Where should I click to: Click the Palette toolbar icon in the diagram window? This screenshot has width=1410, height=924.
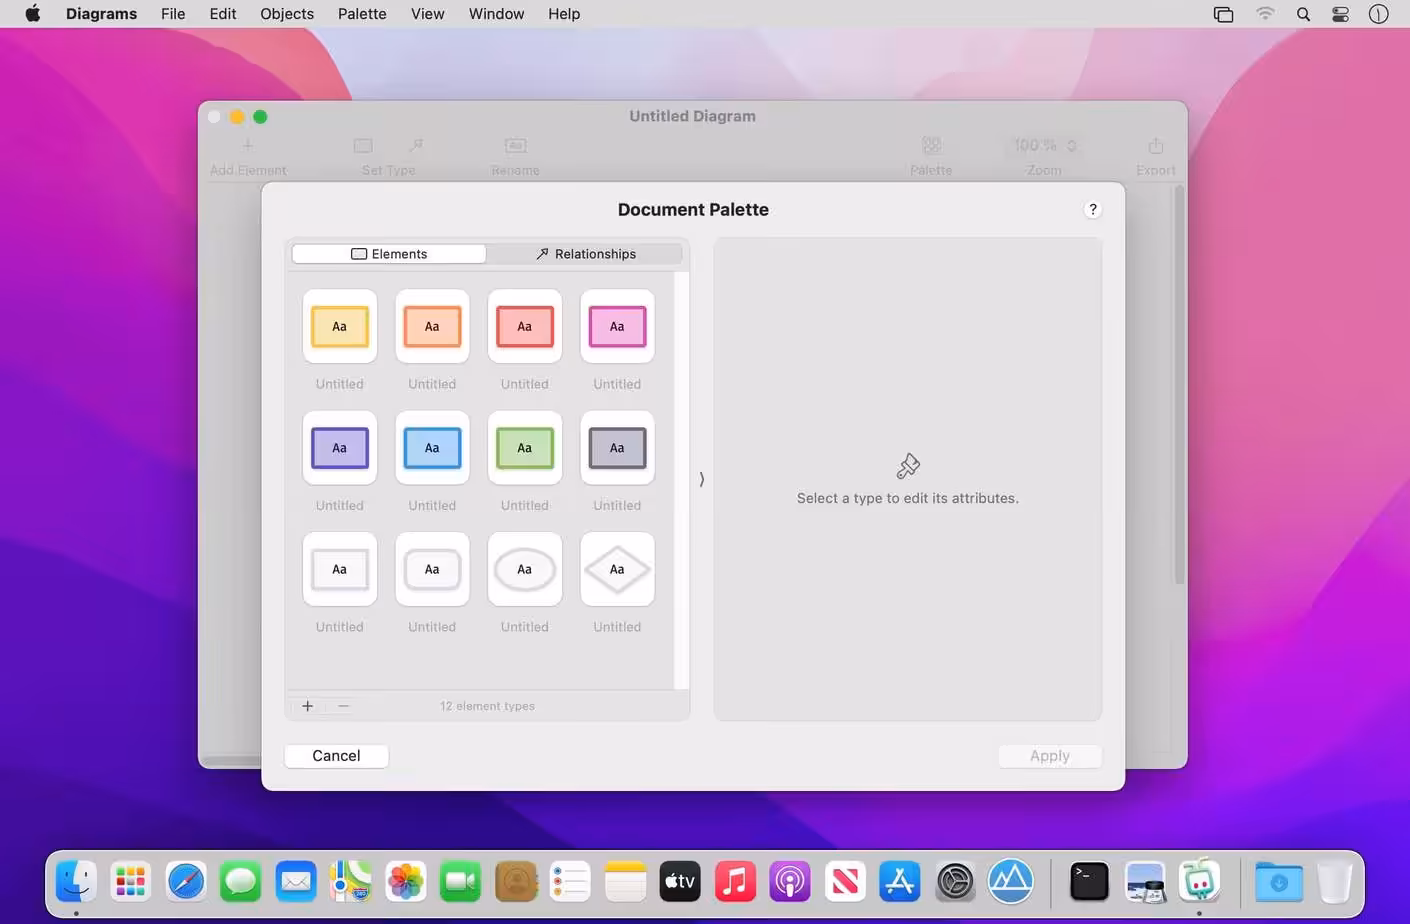(x=931, y=156)
